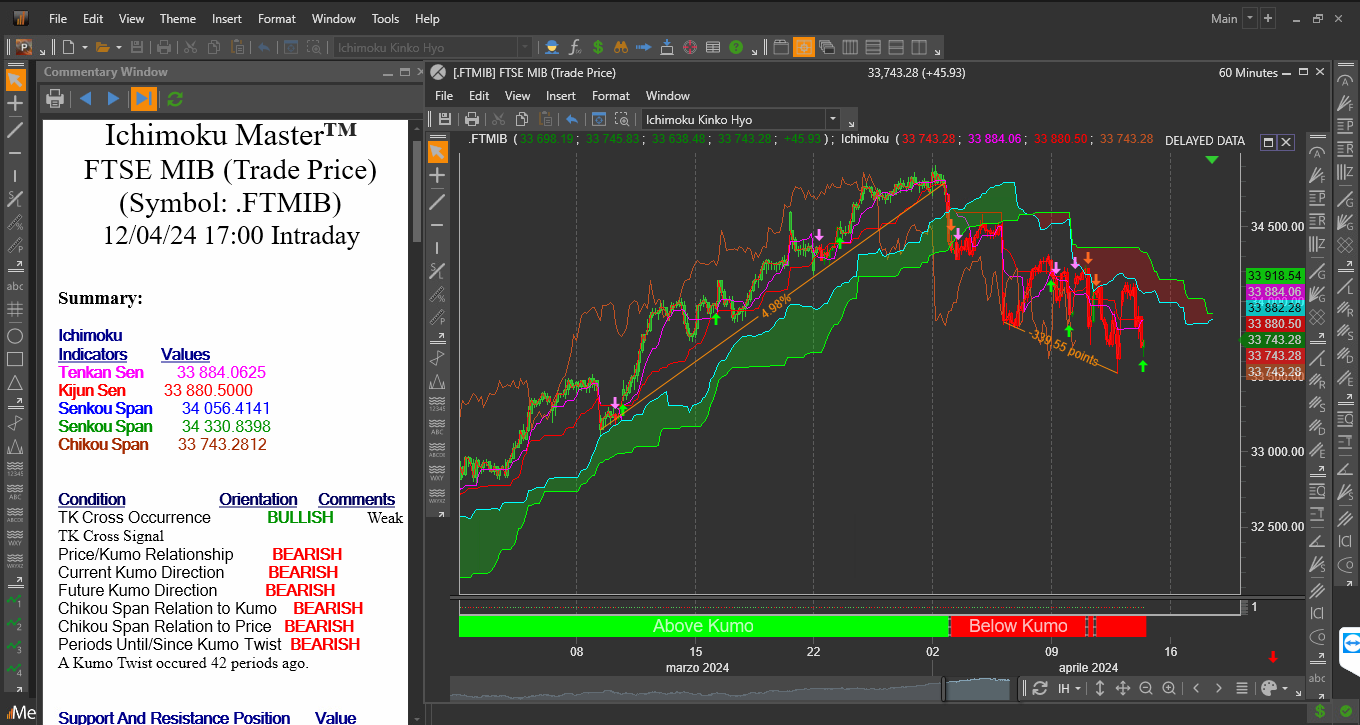Viewport: 1360px width, 725px height.
Task: Open the Theme menu
Action: pos(178,18)
